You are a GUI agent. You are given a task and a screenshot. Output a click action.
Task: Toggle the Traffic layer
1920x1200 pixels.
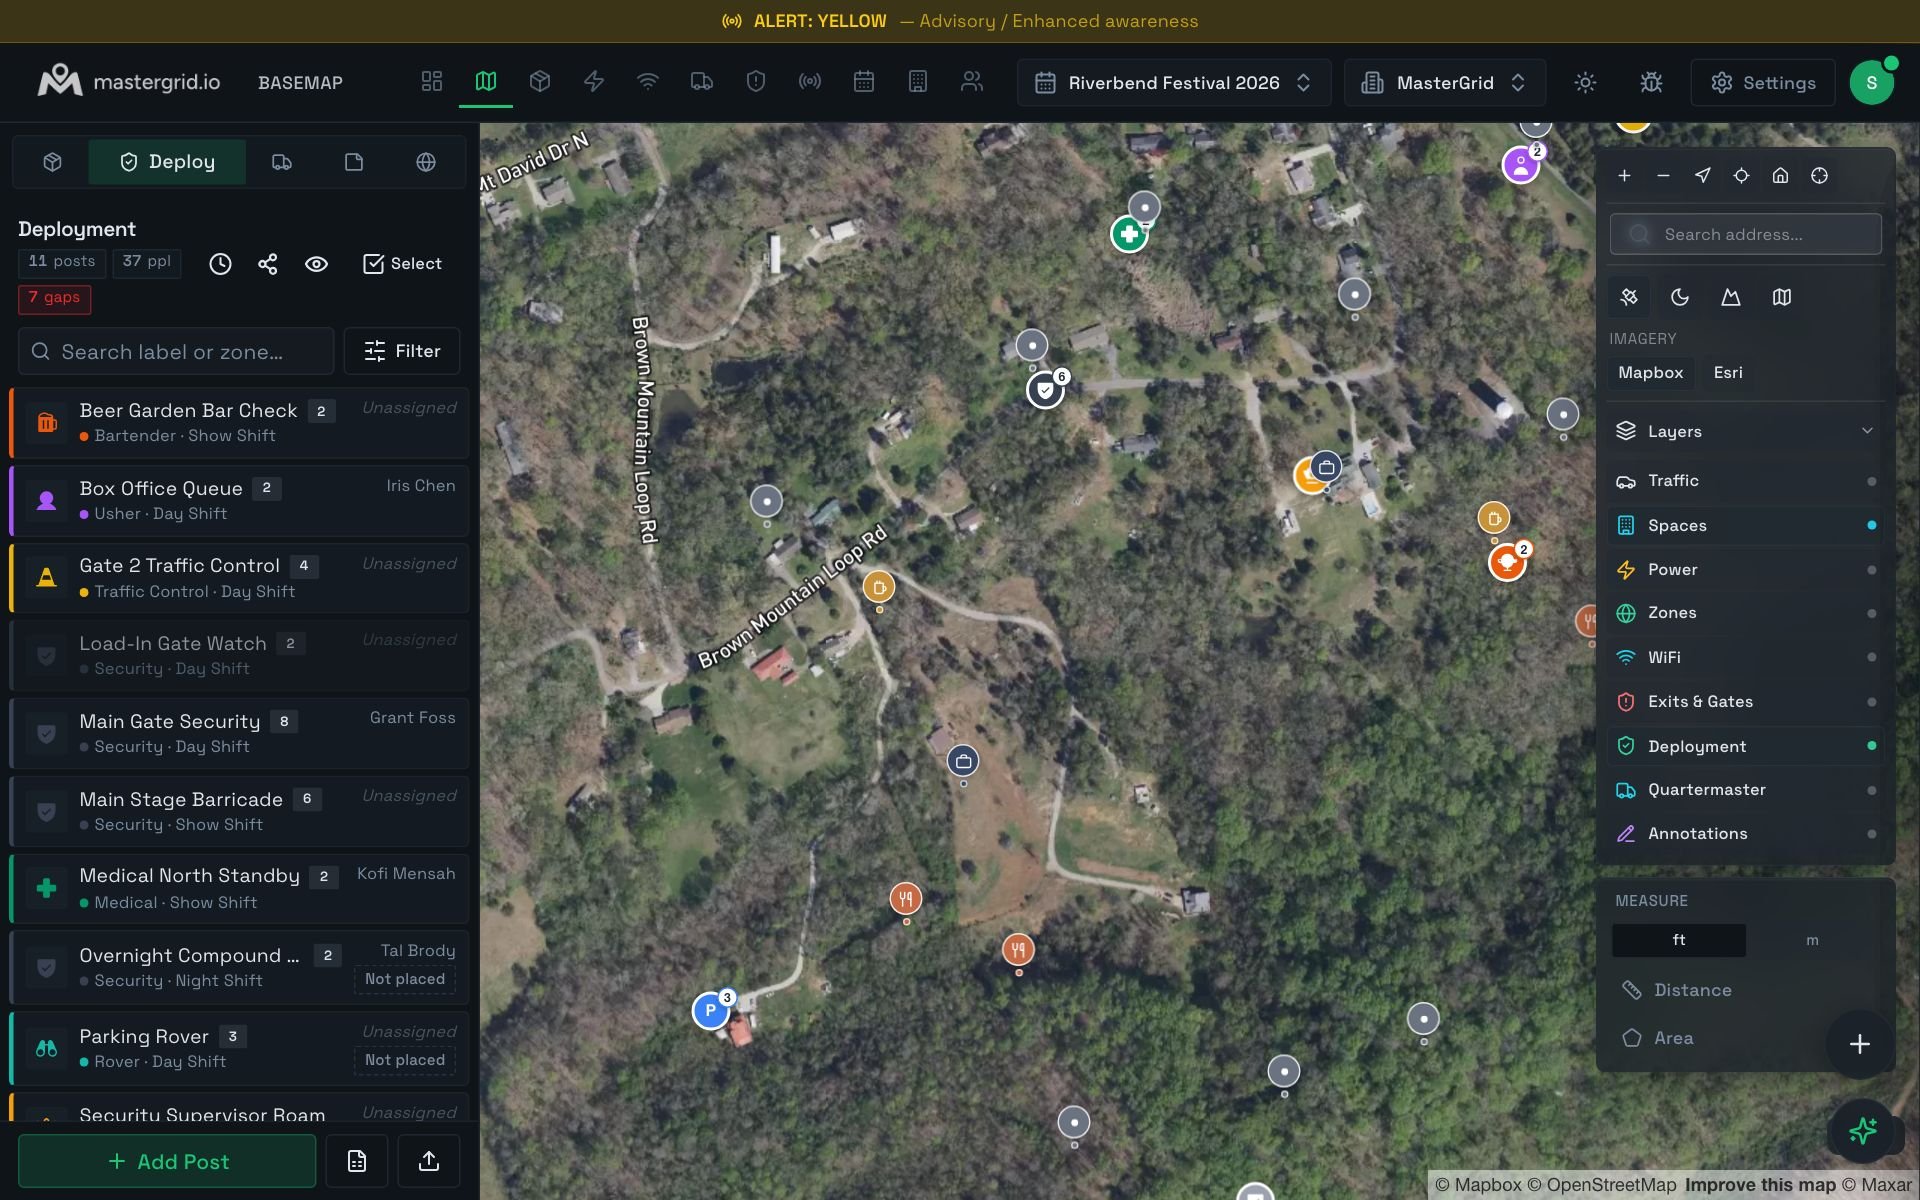pyautogui.click(x=1745, y=481)
